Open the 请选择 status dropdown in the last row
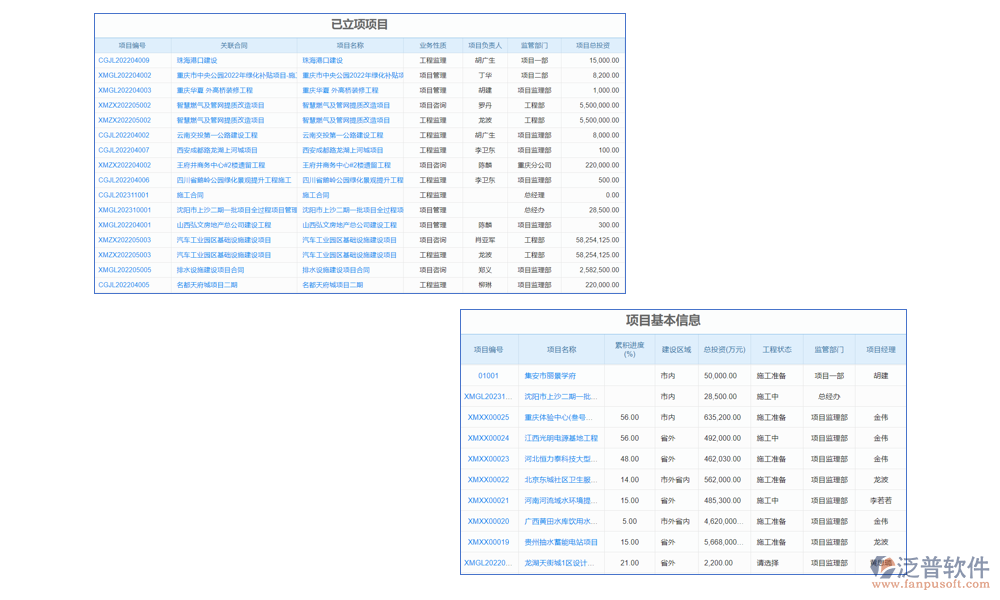Screen dimensions: 1000x600 click(768, 563)
